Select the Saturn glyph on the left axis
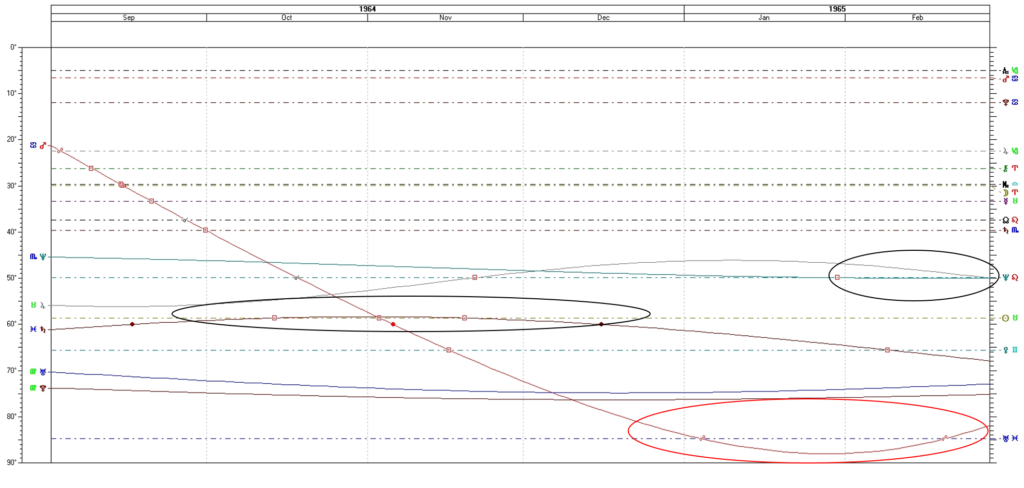 [x=42, y=329]
